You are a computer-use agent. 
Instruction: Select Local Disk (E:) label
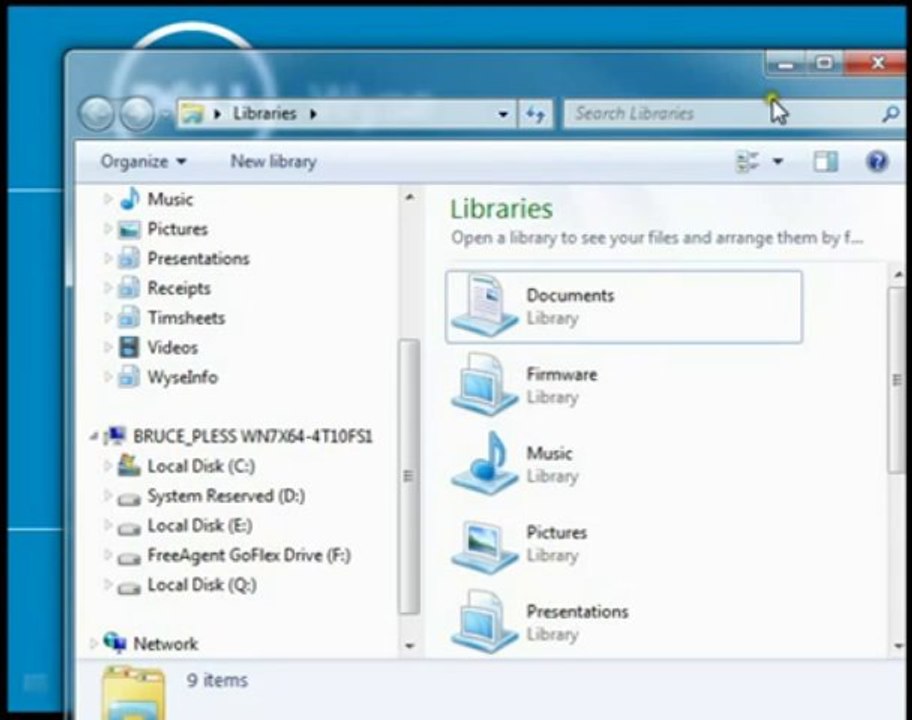(x=200, y=525)
